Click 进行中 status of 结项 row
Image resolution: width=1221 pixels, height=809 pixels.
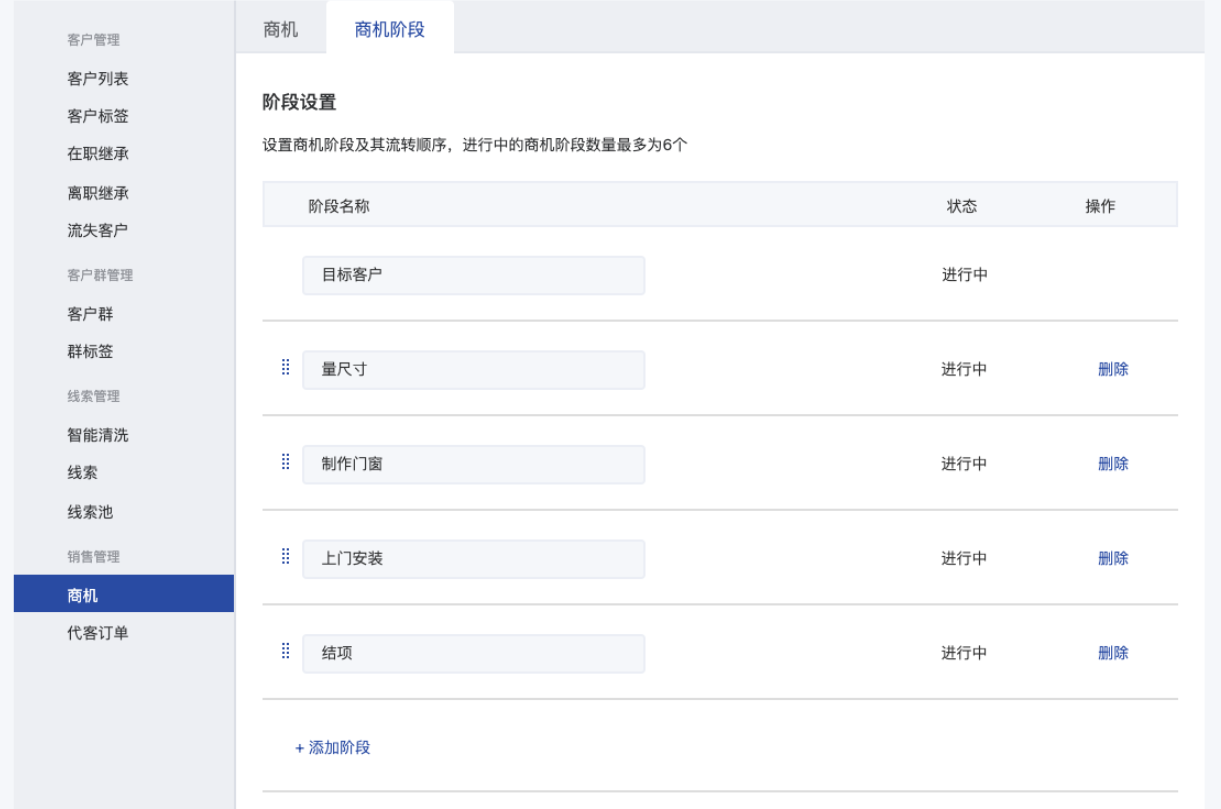click(964, 653)
